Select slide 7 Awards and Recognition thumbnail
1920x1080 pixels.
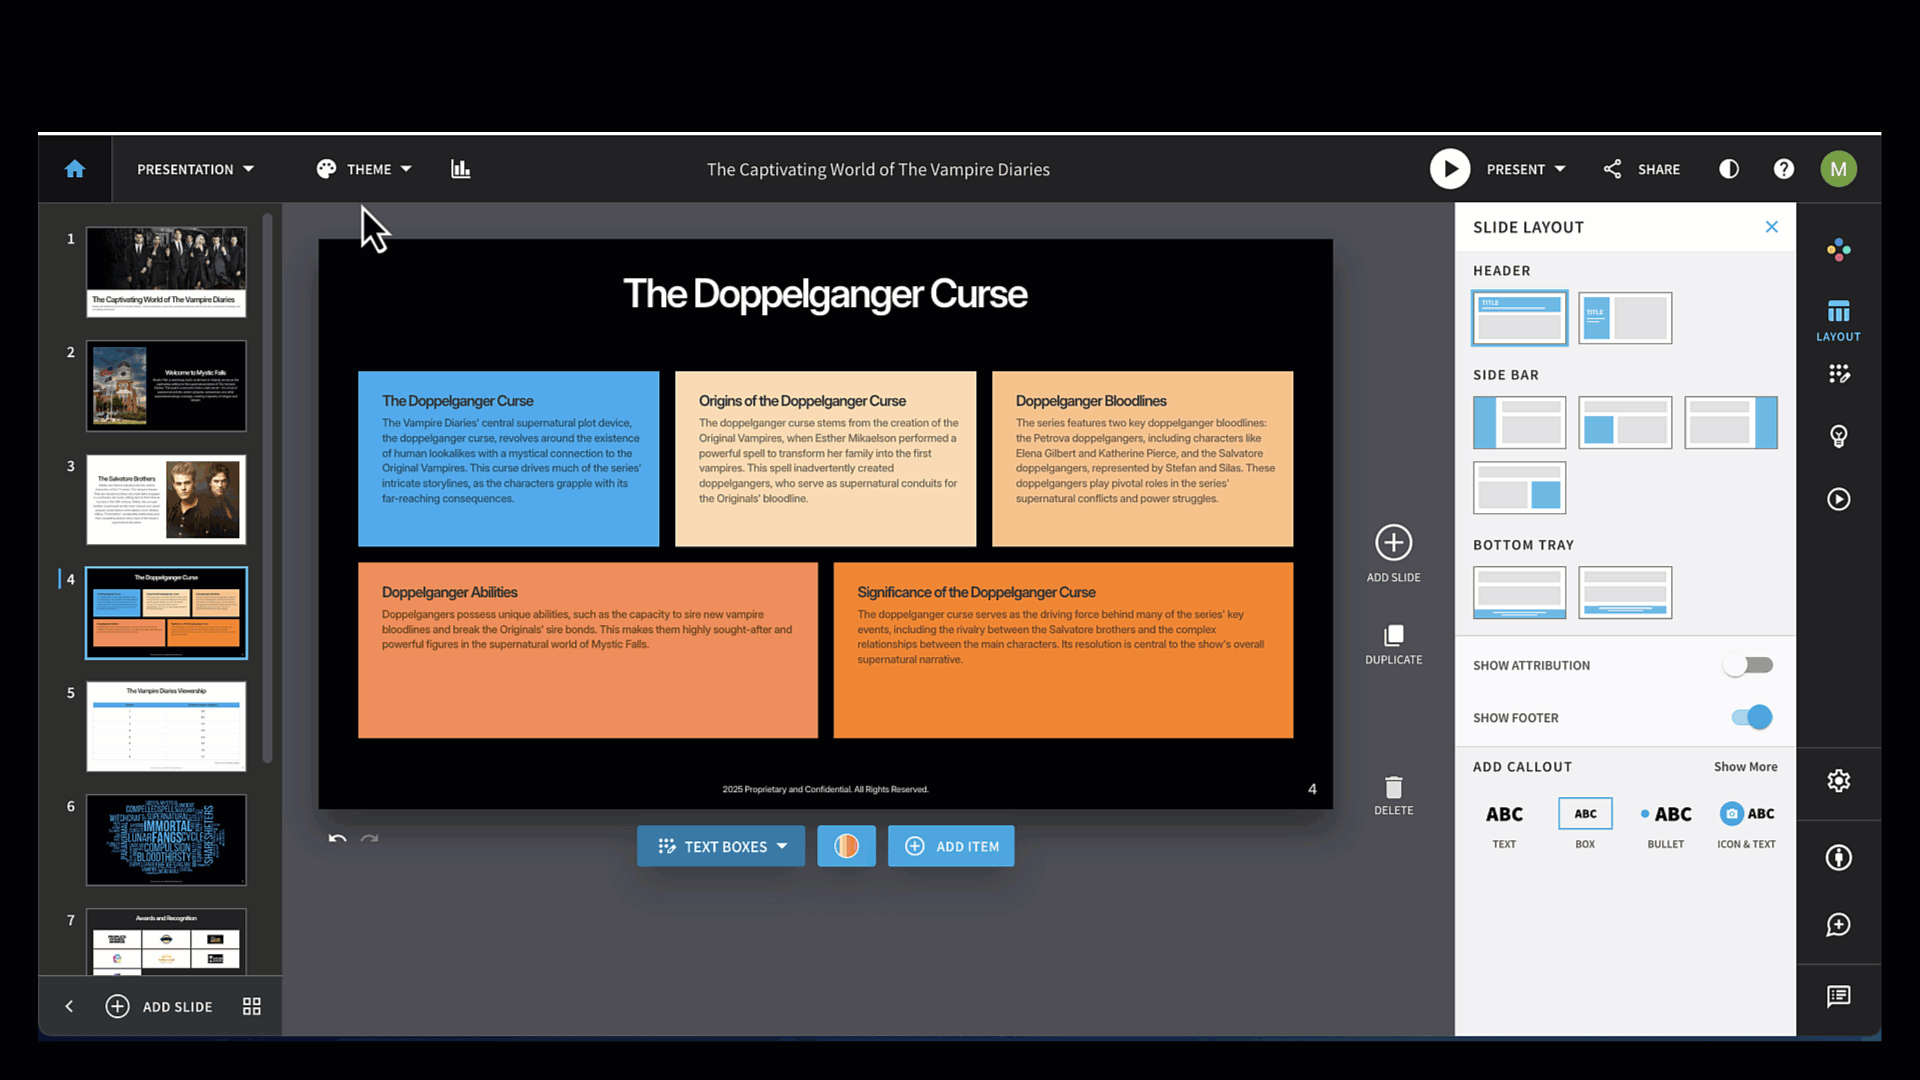pyautogui.click(x=166, y=941)
